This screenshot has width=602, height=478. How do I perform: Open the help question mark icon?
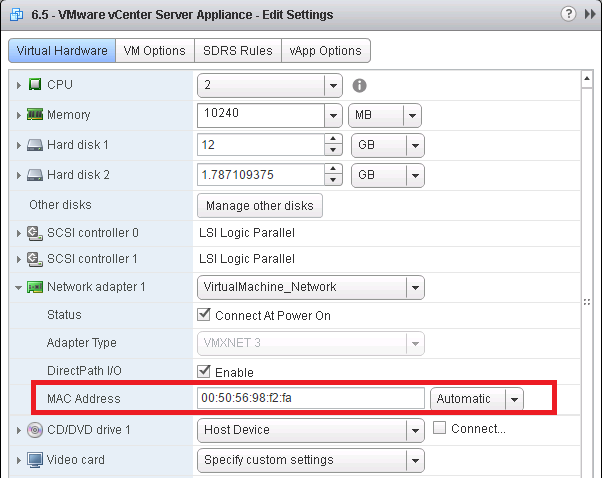(x=568, y=14)
